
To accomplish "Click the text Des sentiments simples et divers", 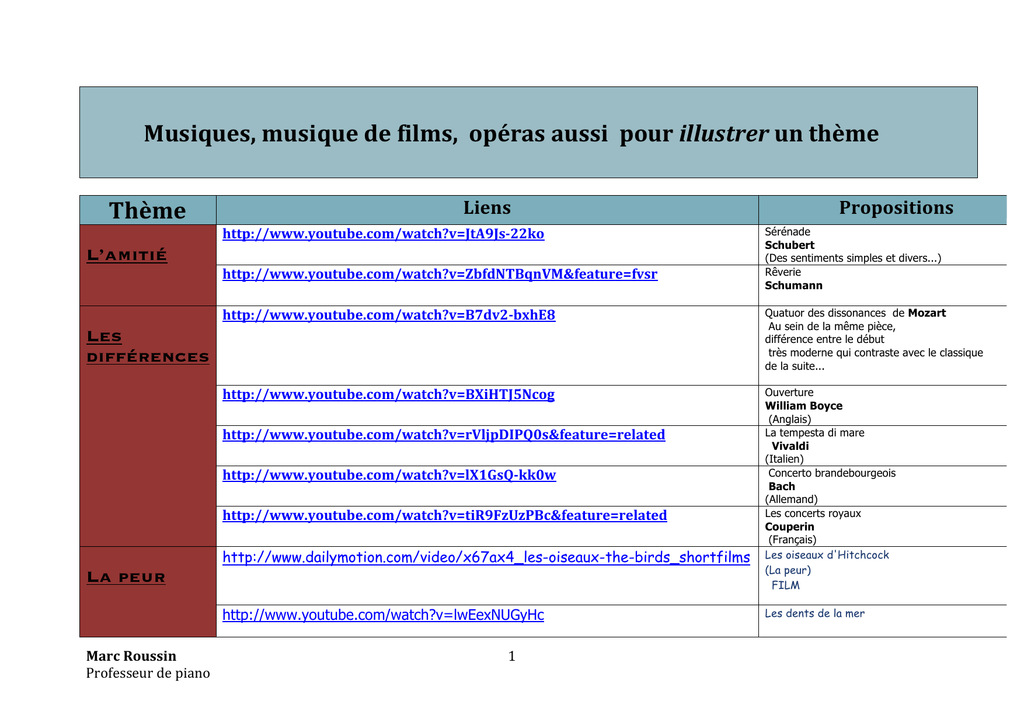I will (853, 258).
